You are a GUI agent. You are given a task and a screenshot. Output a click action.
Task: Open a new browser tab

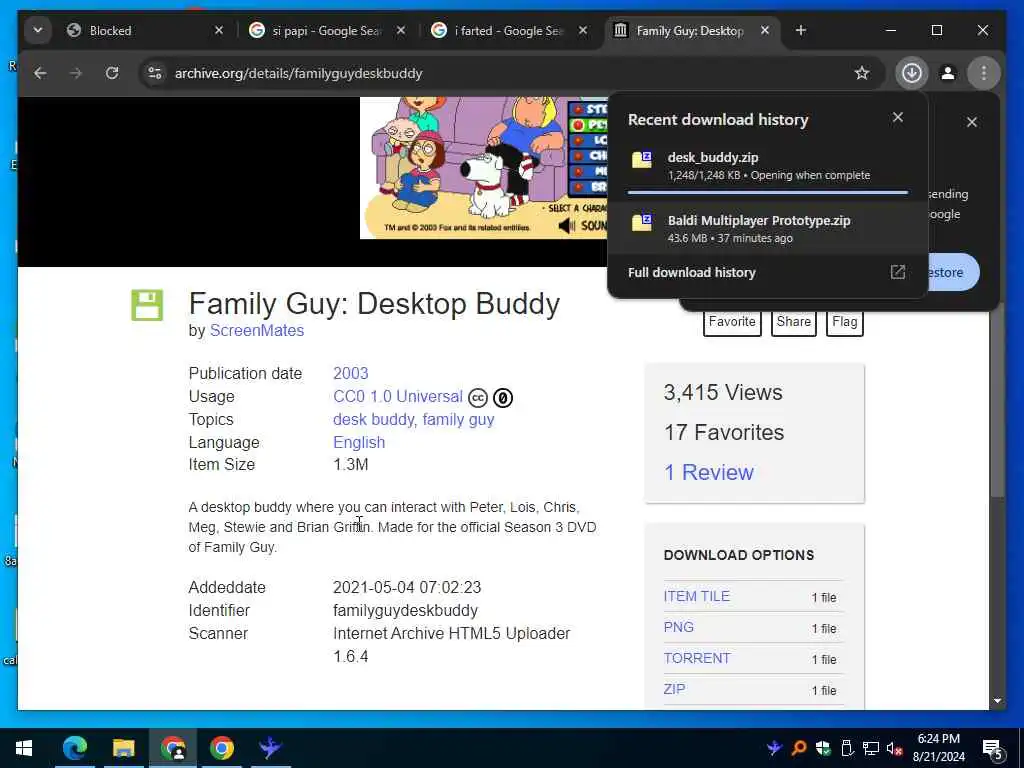click(801, 30)
